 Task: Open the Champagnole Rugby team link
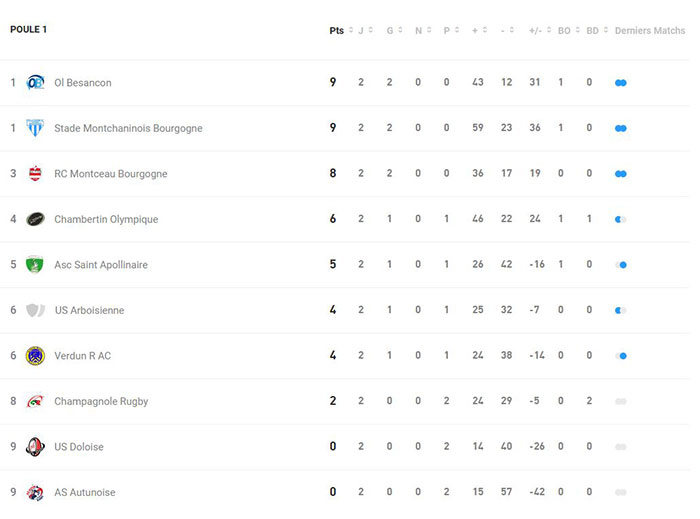tap(101, 402)
